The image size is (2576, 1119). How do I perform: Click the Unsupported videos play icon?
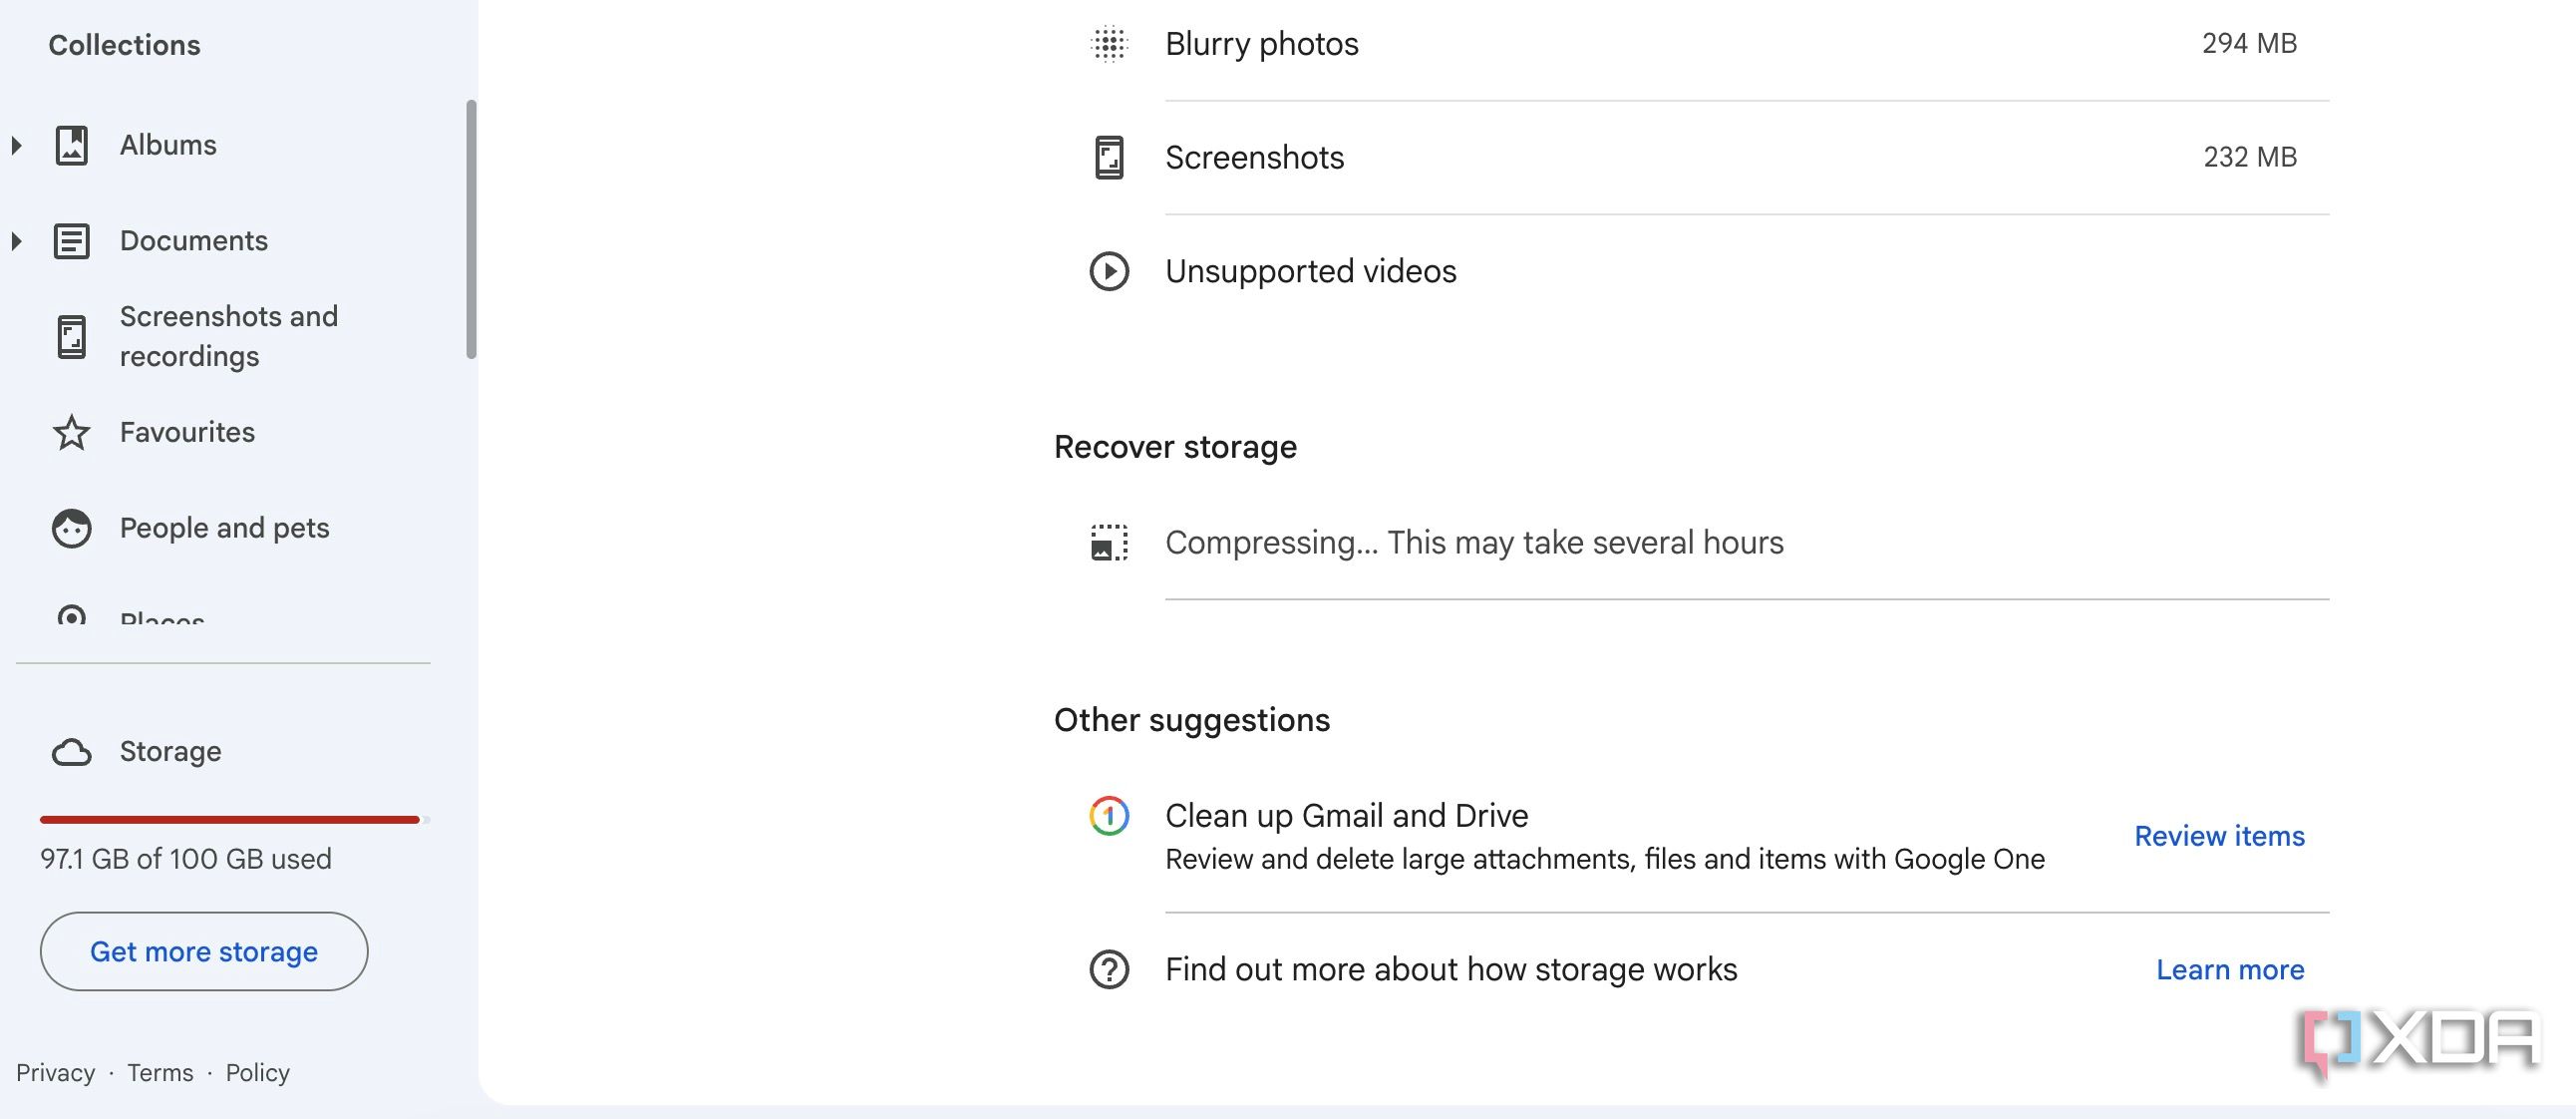1109,271
